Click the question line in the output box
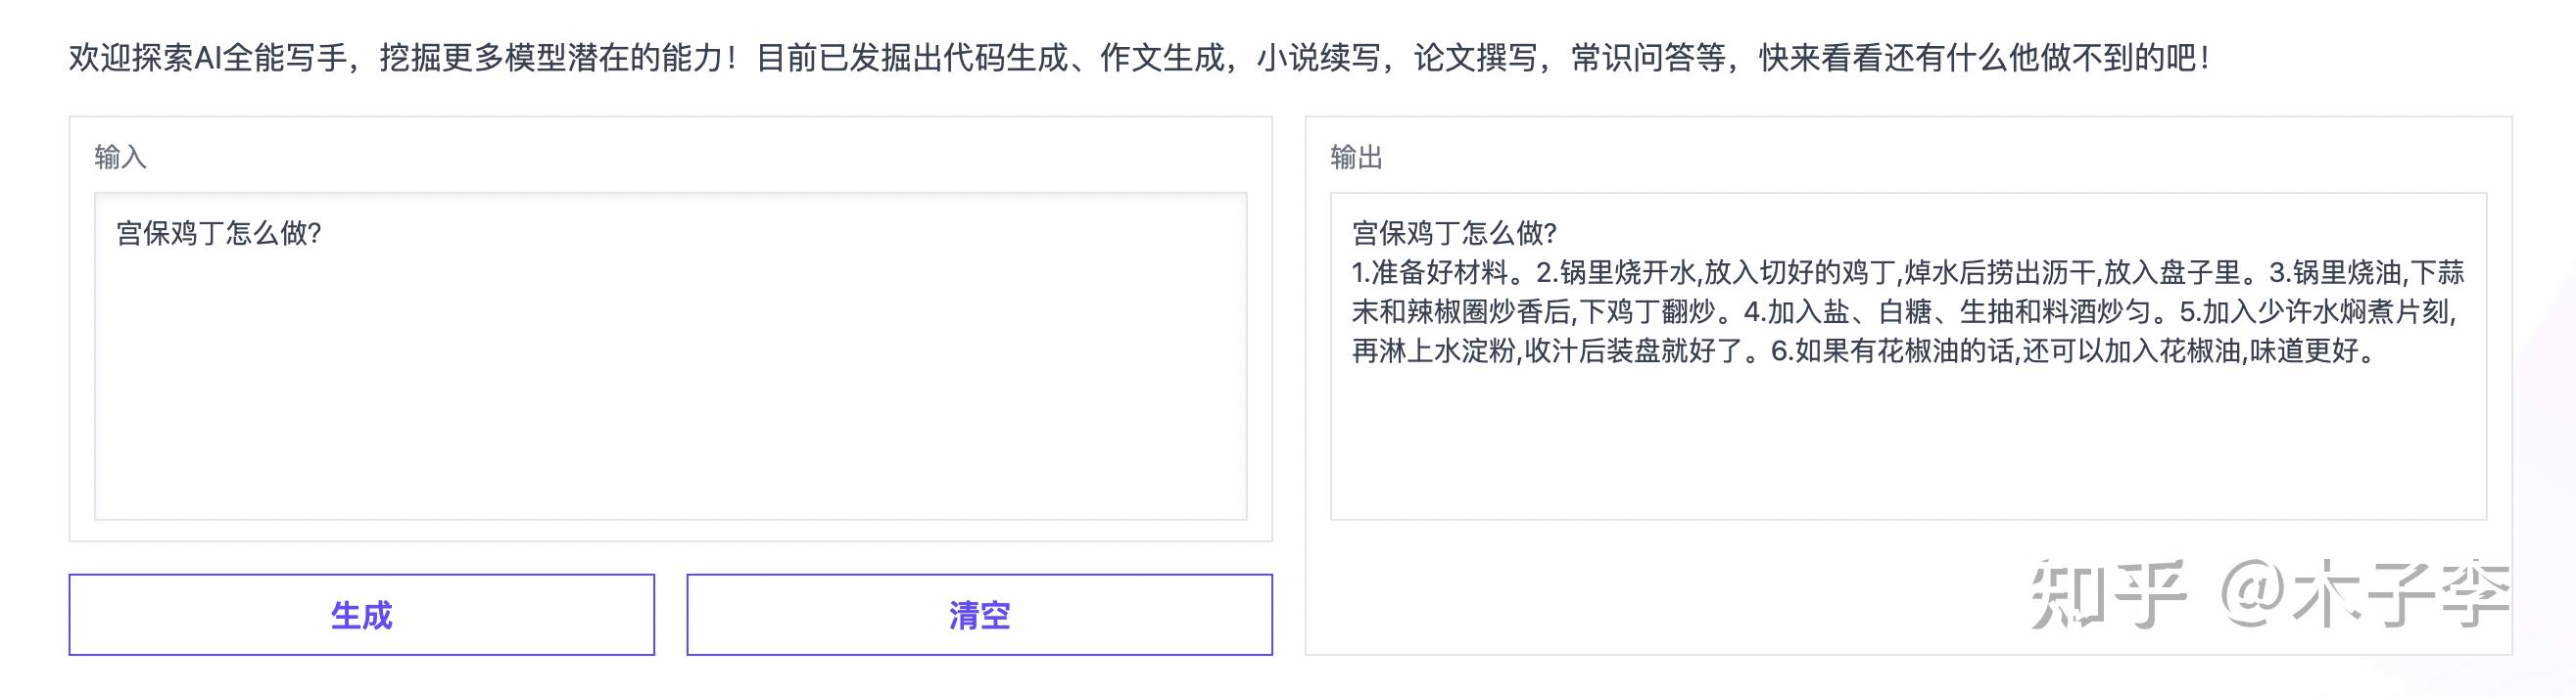Screen dimensions: 2576x697 [1454, 233]
